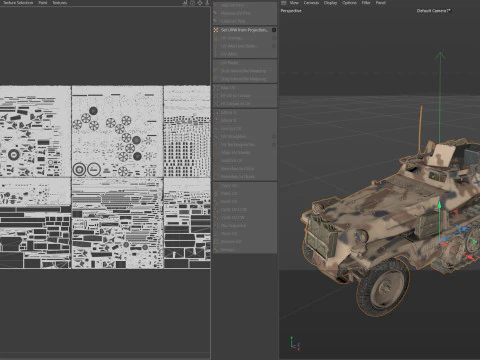Screen dimensions: 480x360
Task: Click the Flip Sequence icon
Action: coord(216,226)
